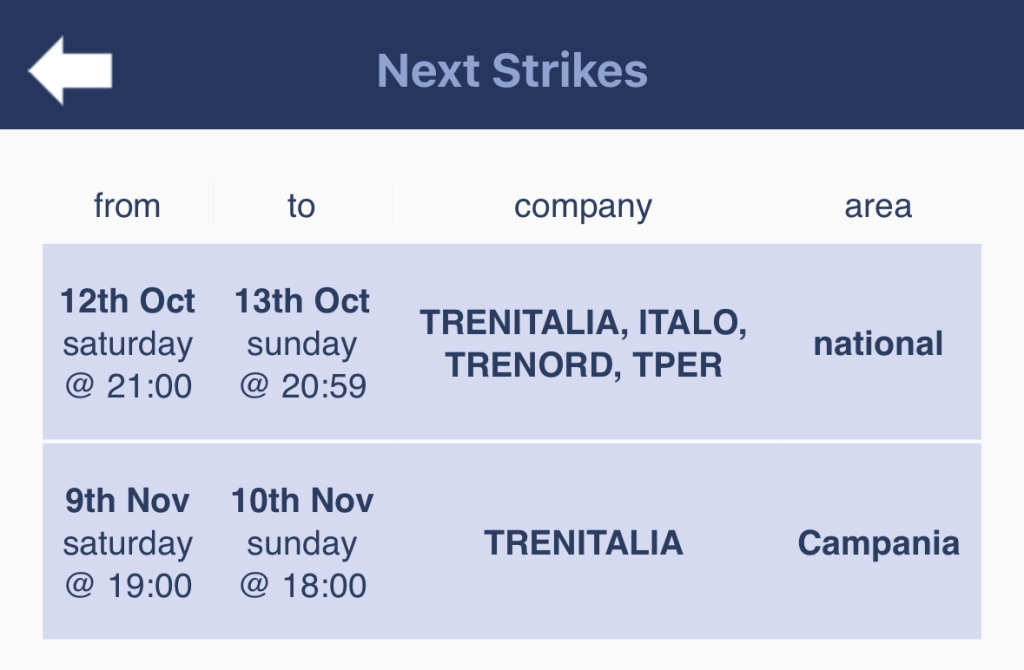1024x670 pixels.
Task: Open the 9th Nov strike start date
Action: click(127, 501)
